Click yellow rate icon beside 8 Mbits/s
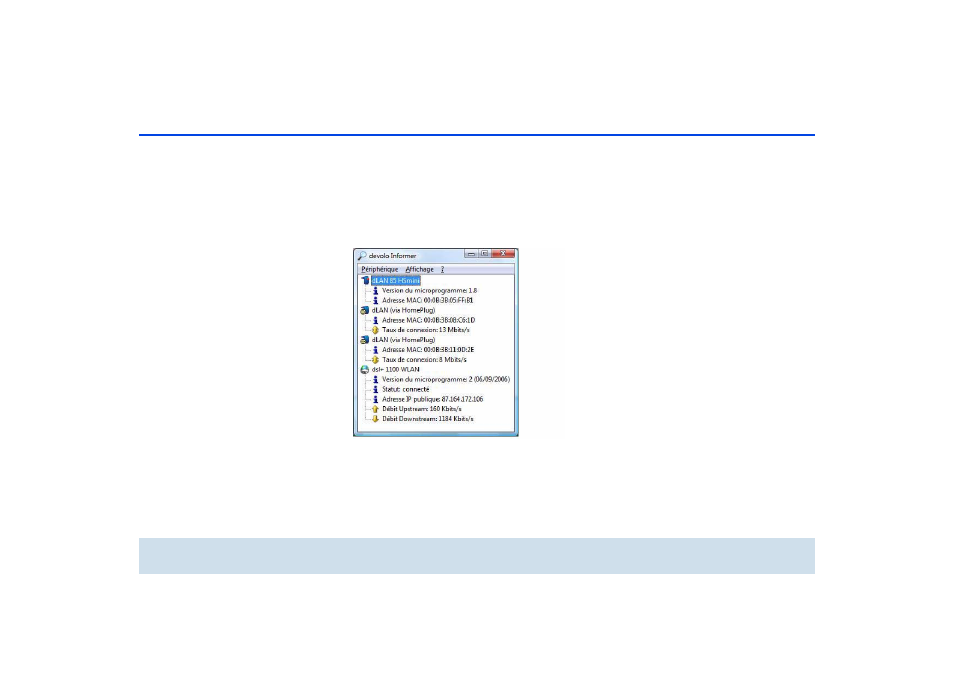This screenshot has width=954, height=674. tap(375, 360)
